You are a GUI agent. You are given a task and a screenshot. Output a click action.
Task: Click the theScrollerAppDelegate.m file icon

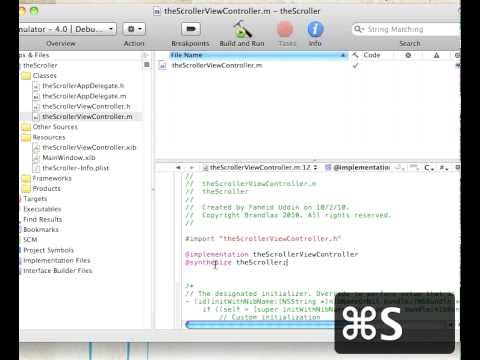click(36, 96)
